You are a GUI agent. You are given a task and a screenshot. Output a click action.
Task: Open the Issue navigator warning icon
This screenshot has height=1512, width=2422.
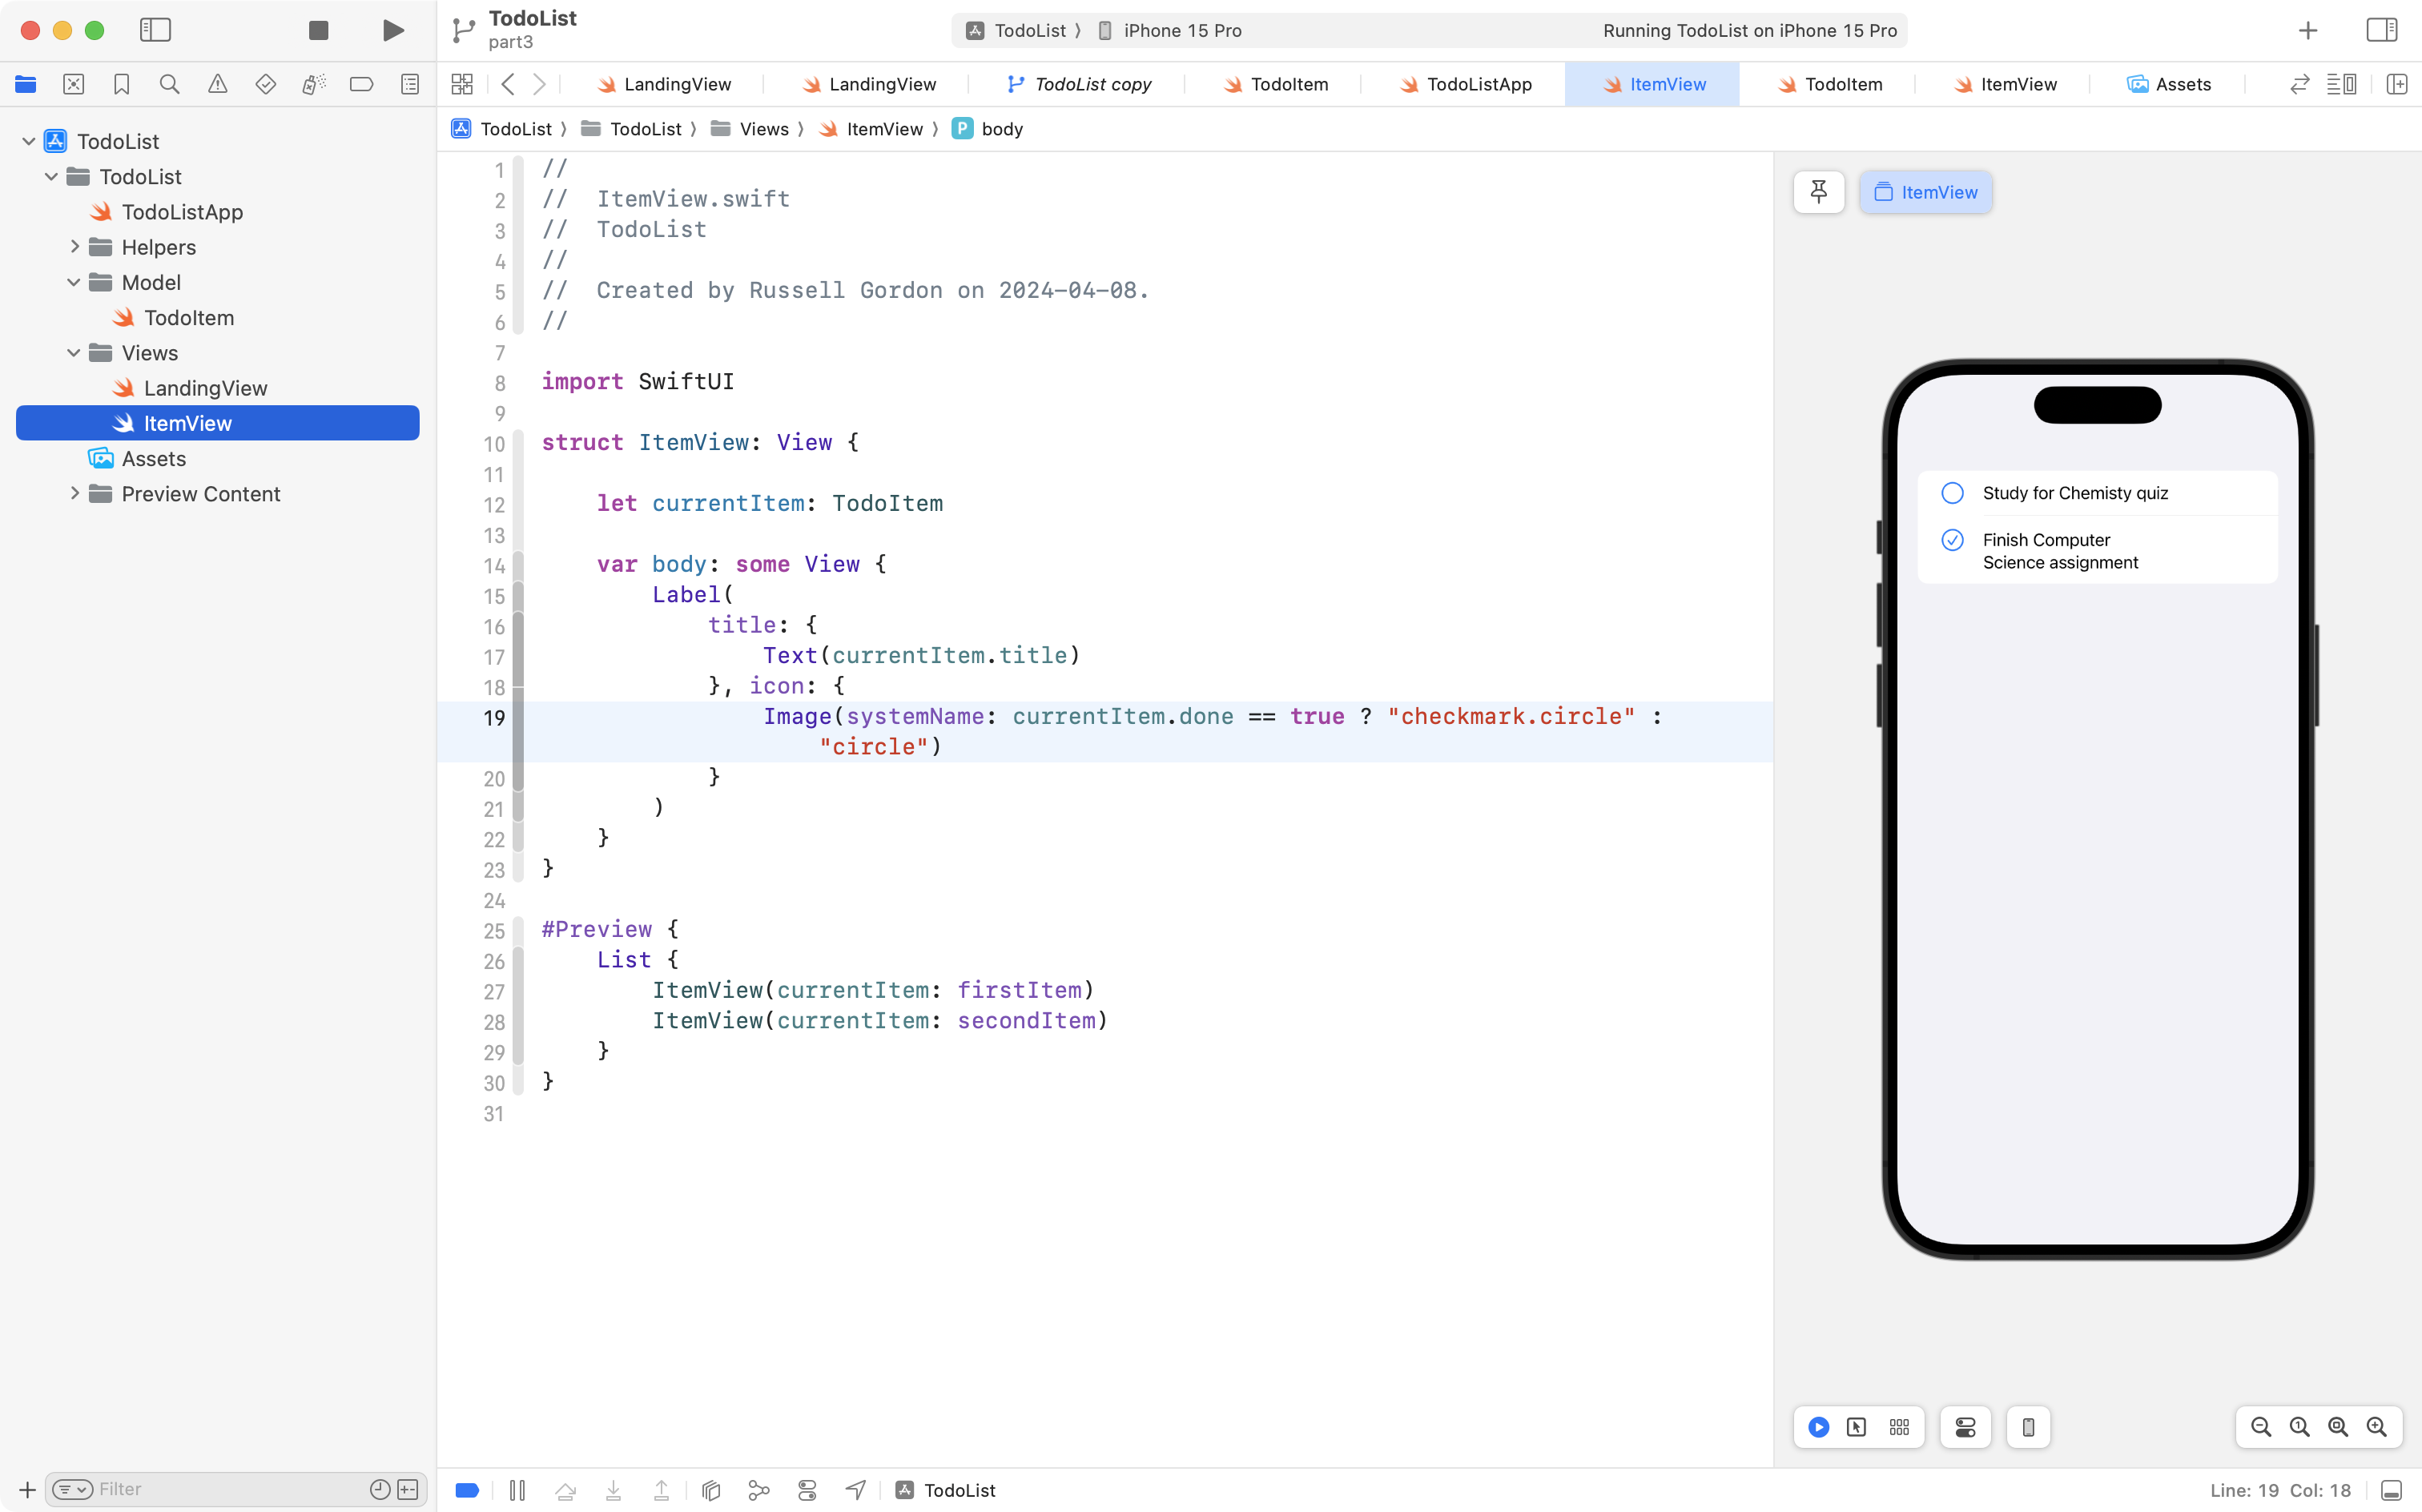click(x=217, y=84)
